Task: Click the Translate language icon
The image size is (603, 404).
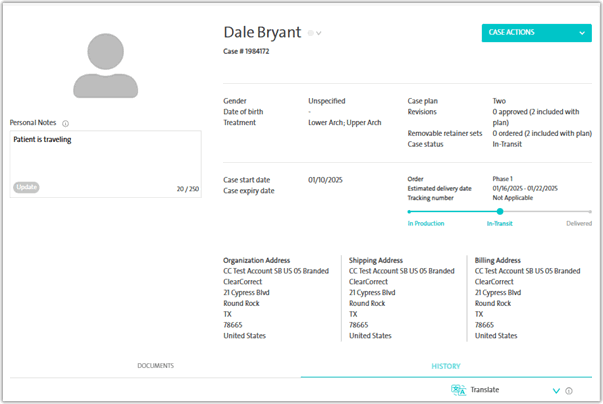Action: click(458, 390)
